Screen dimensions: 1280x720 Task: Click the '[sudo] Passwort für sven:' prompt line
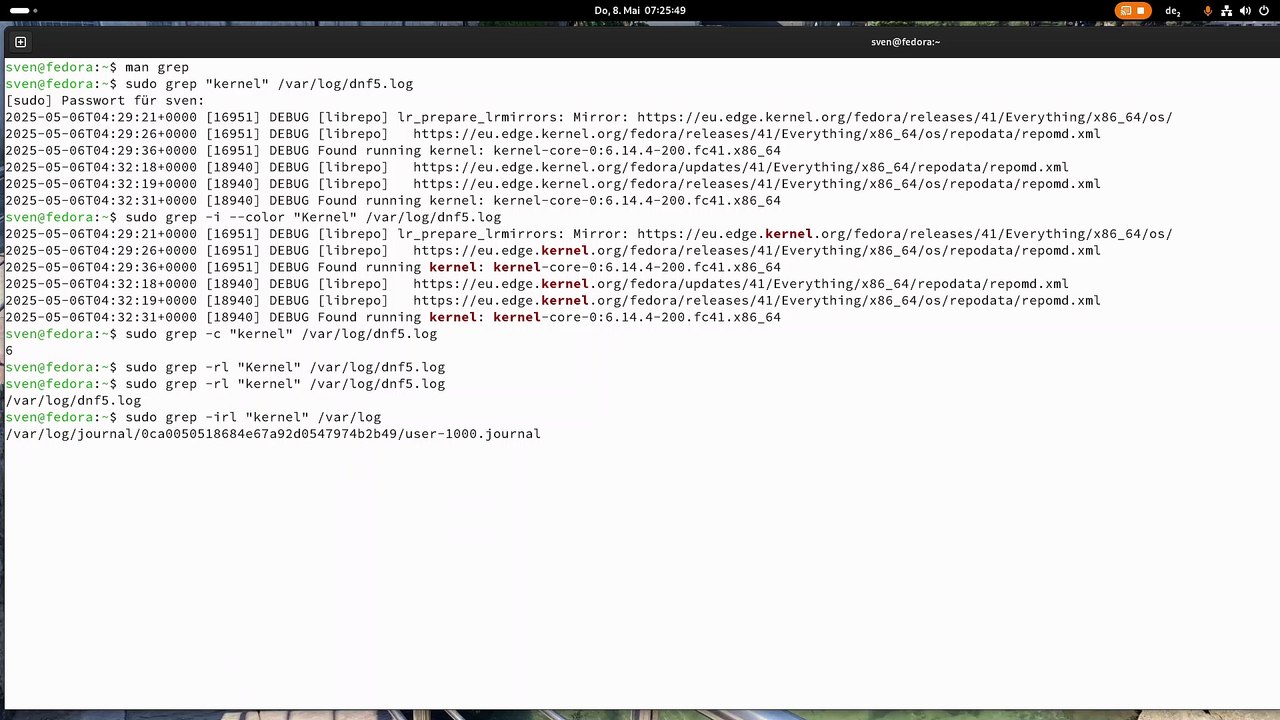click(105, 100)
